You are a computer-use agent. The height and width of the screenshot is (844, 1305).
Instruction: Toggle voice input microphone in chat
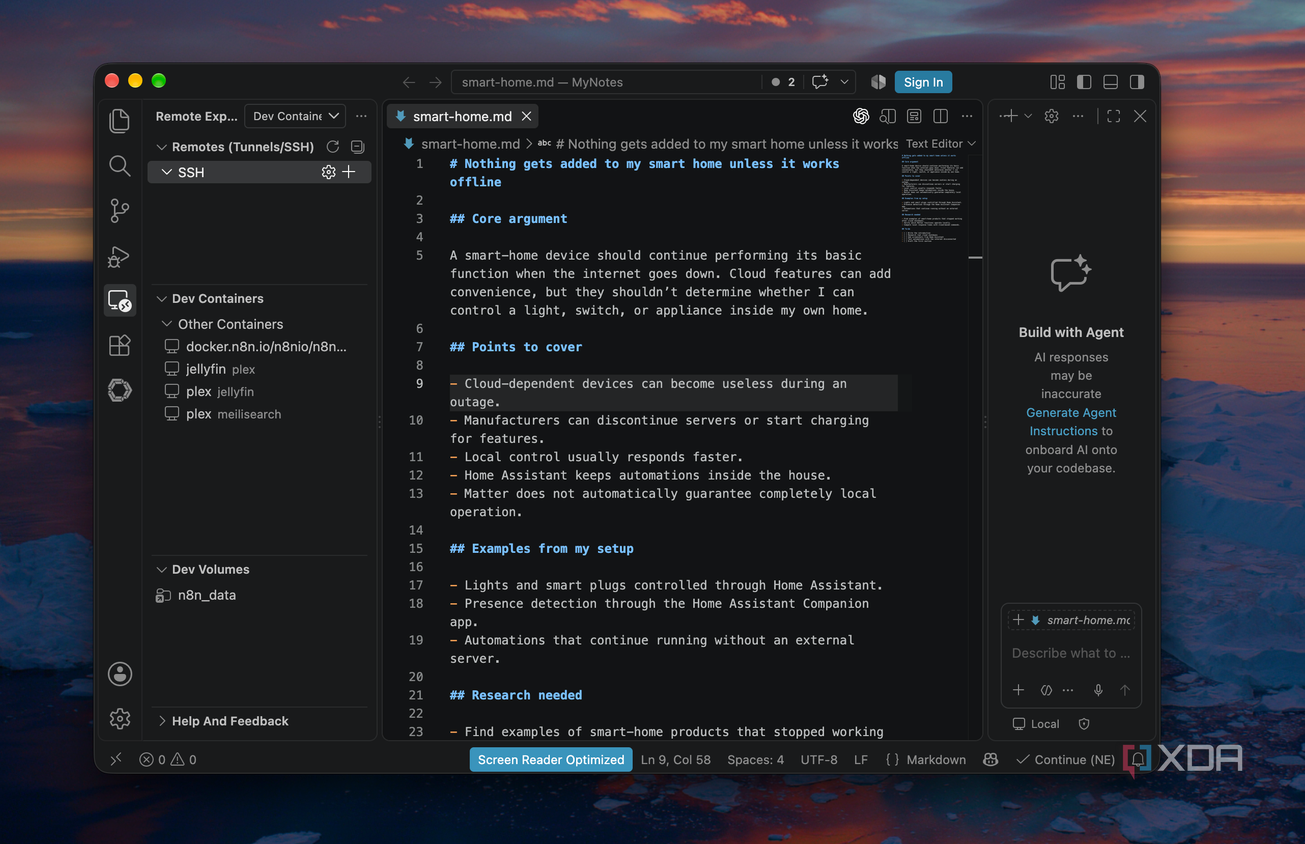click(1098, 690)
